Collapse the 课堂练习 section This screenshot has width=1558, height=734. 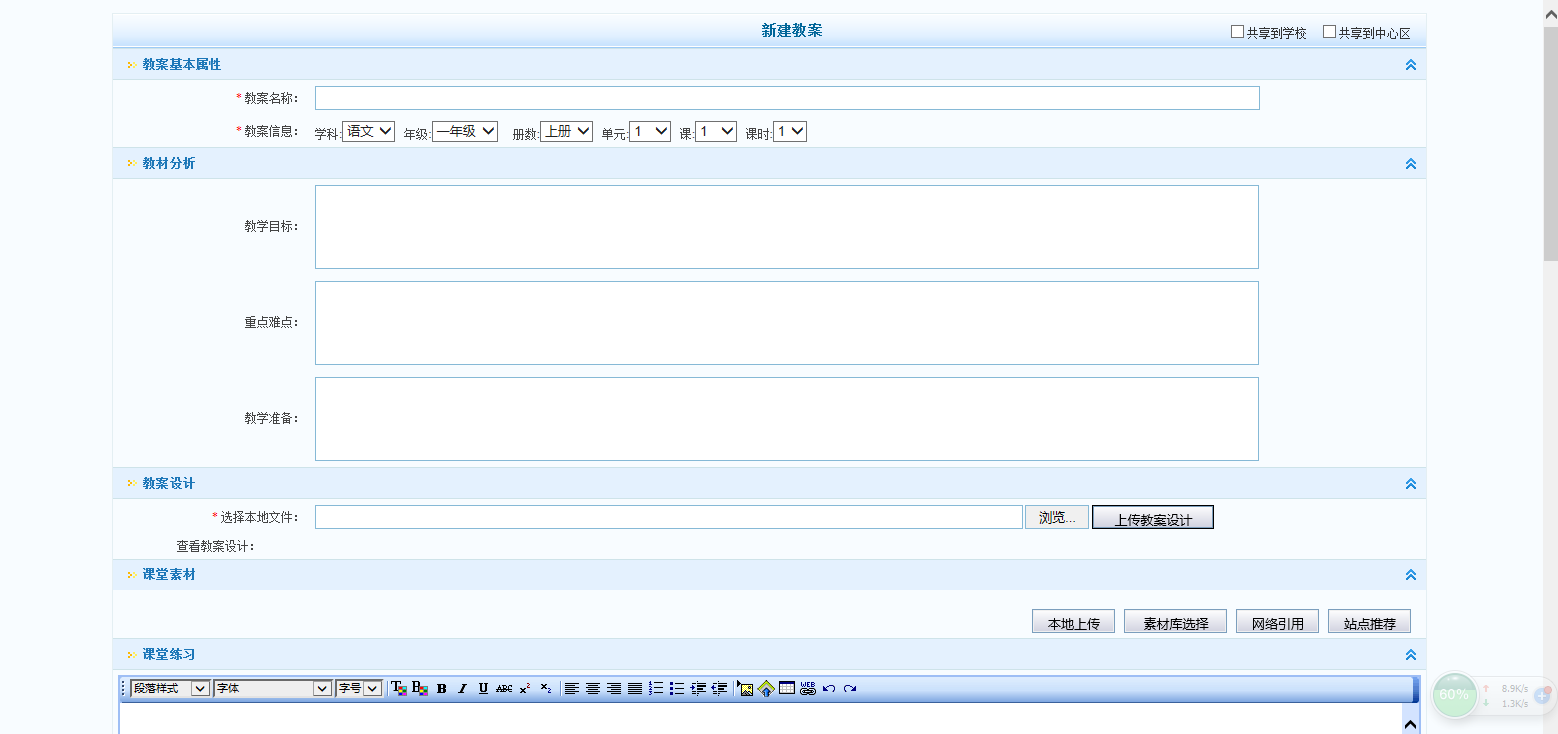tap(1411, 655)
